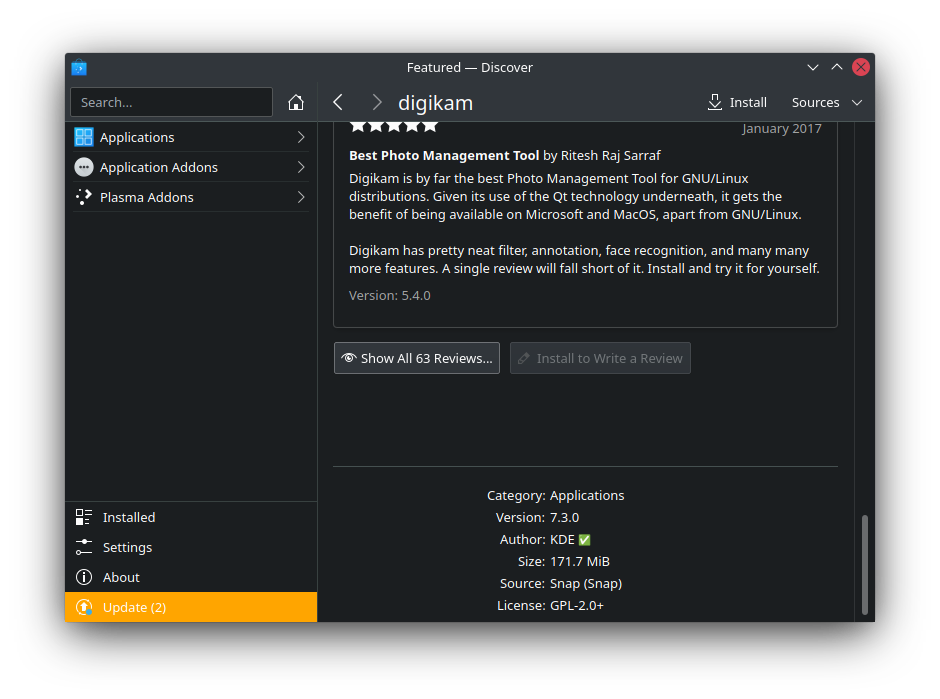This screenshot has width=940, height=699.
Task: Click the Settings sliders icon
Action: coord(84,547)
